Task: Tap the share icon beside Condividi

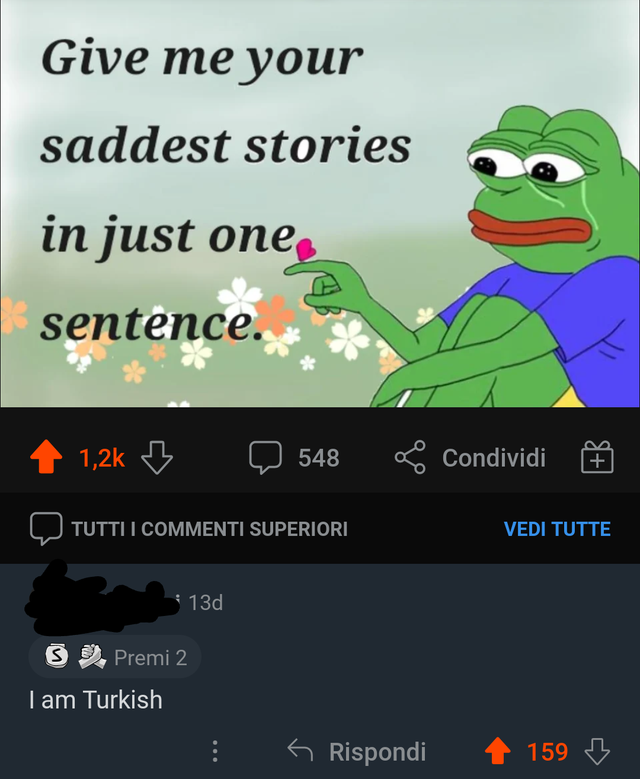Action: pos(410,458)
